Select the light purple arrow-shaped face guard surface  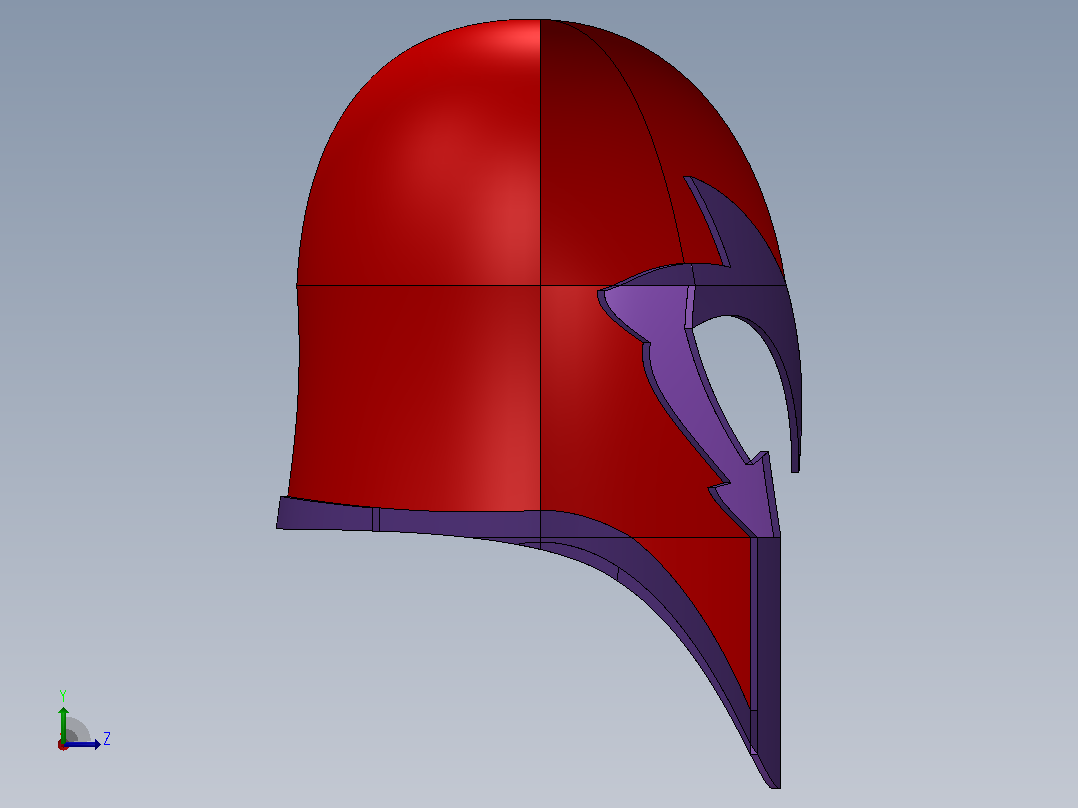click(x=688, y=399)
